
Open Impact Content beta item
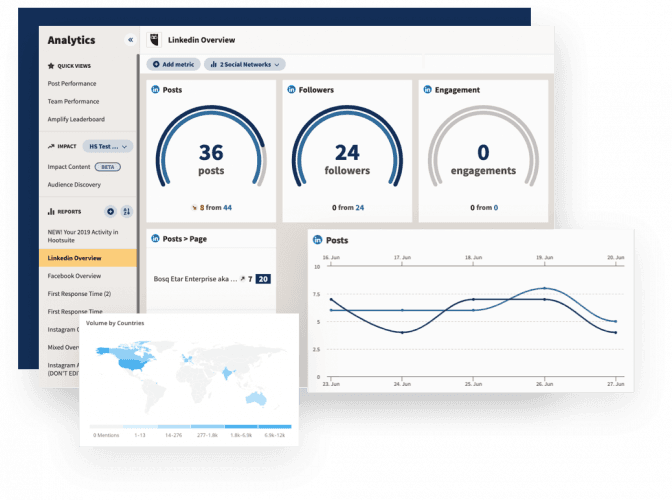click(69, 166)
